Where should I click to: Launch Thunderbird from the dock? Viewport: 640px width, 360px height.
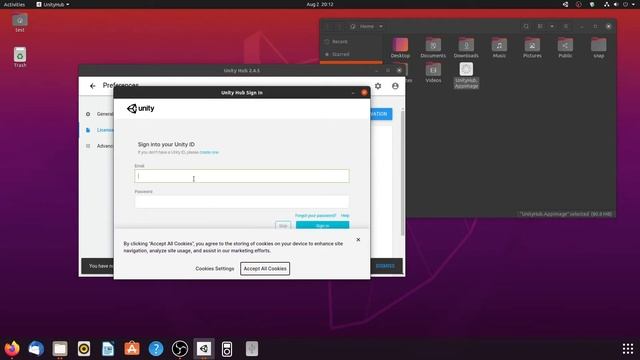pyautogui.click(x=36, y=349)
